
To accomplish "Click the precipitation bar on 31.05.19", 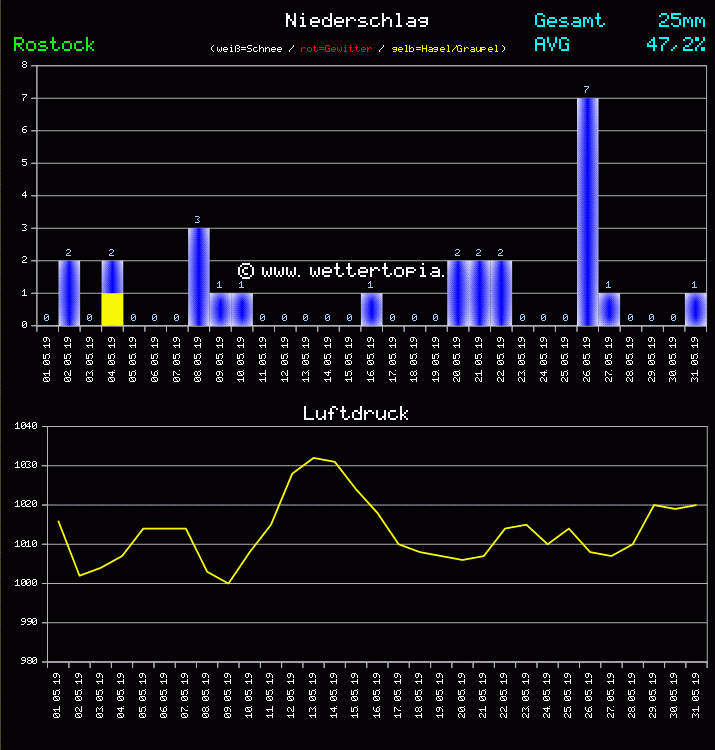I will (x=695, y=309).
